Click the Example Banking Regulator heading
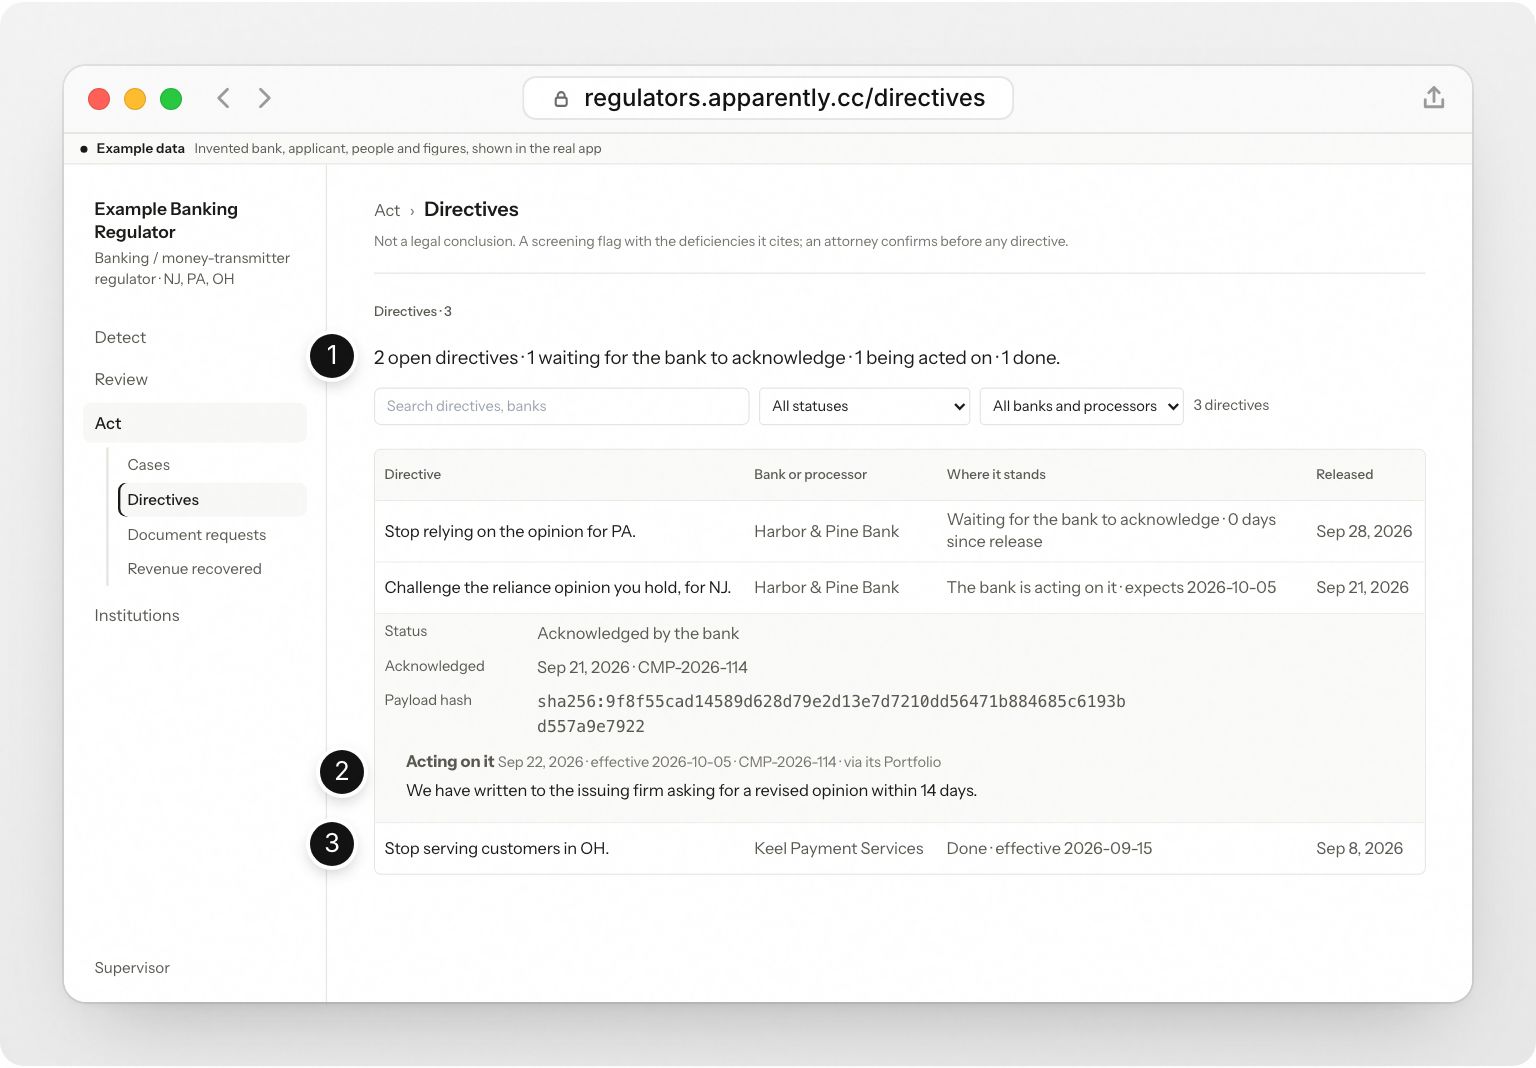This screenshot has height=1068, width=1536. point(166,221)
